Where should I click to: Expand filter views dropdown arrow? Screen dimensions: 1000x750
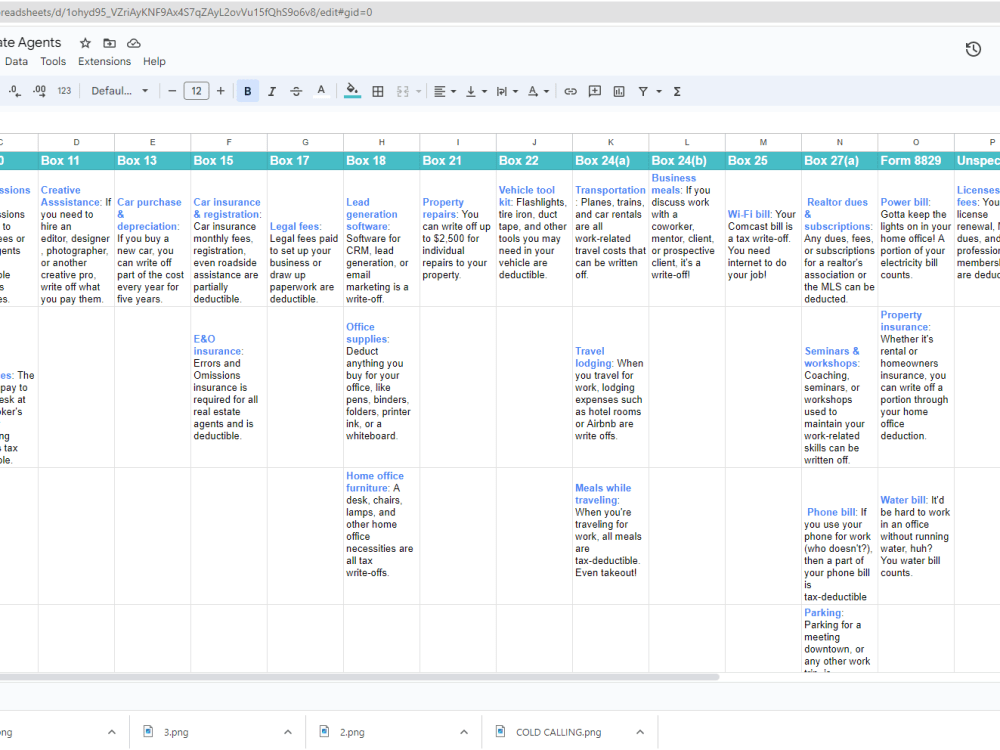click(x=659, y=91)
